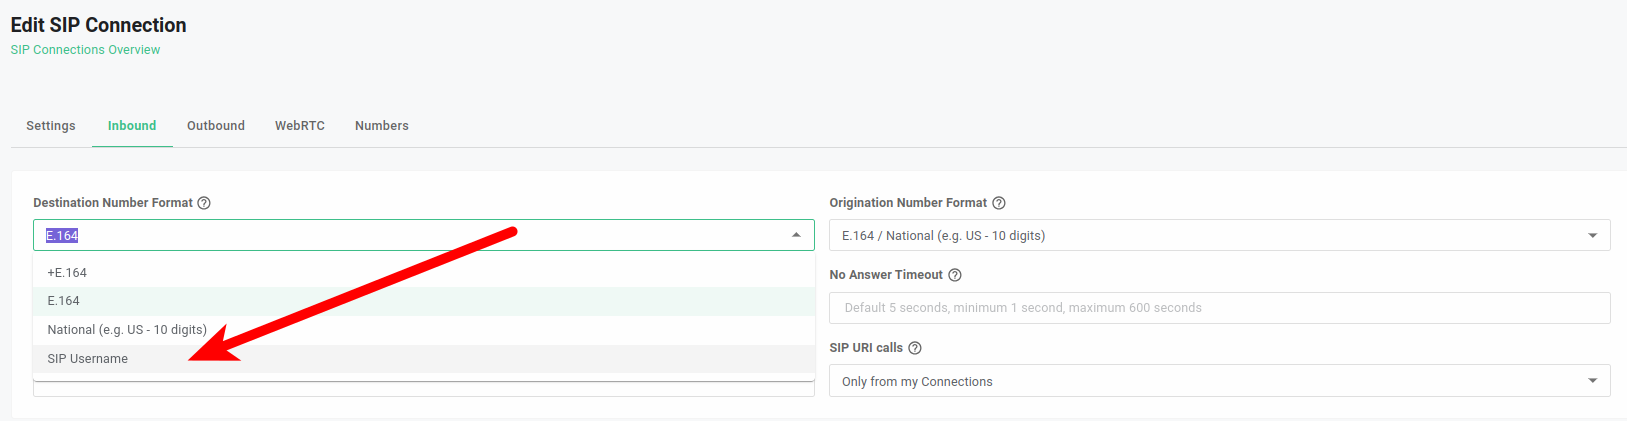Open the WebRTC tab
The height and width of the screenshot is (421, 1627).
coord(300,126)
